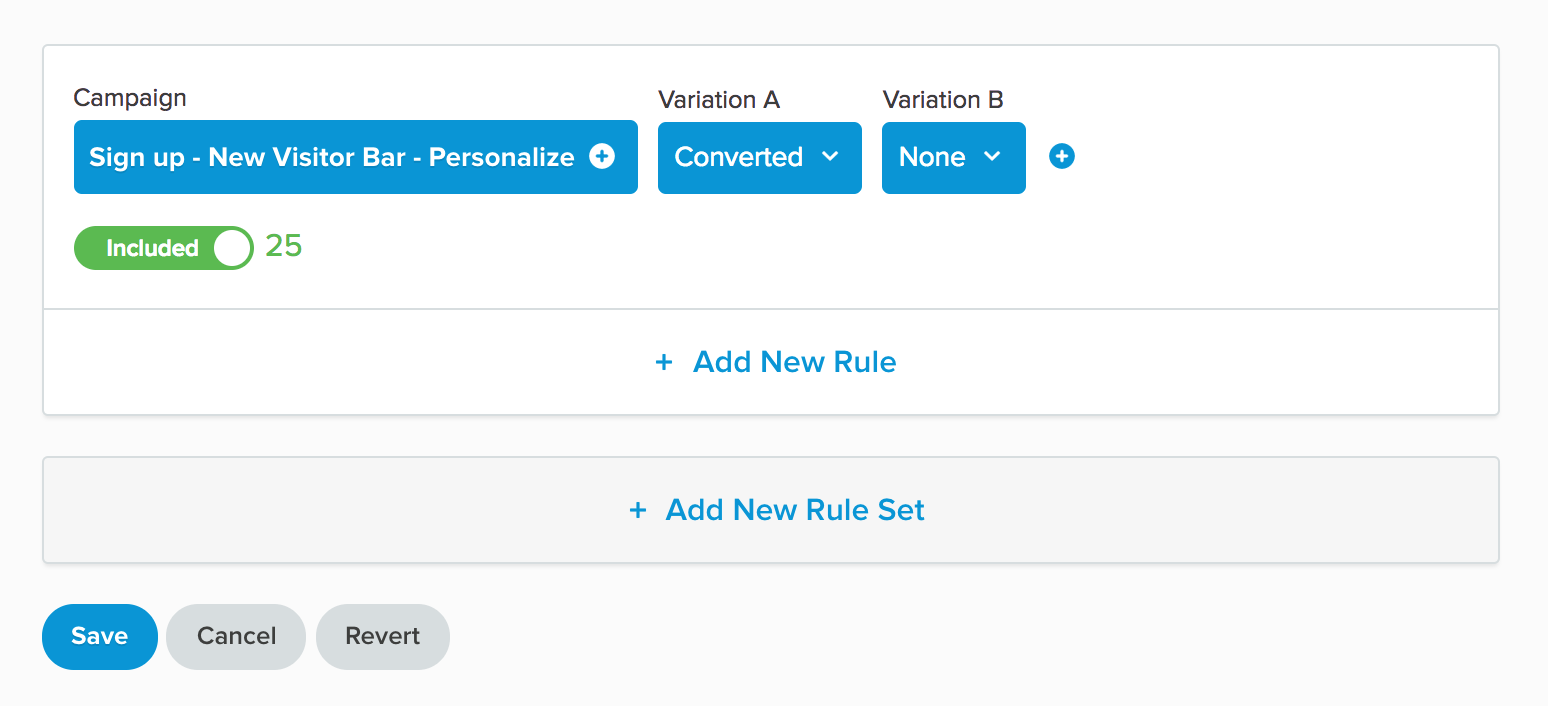Save the rule changes
1548x706 pixels.
click(100, 636)
